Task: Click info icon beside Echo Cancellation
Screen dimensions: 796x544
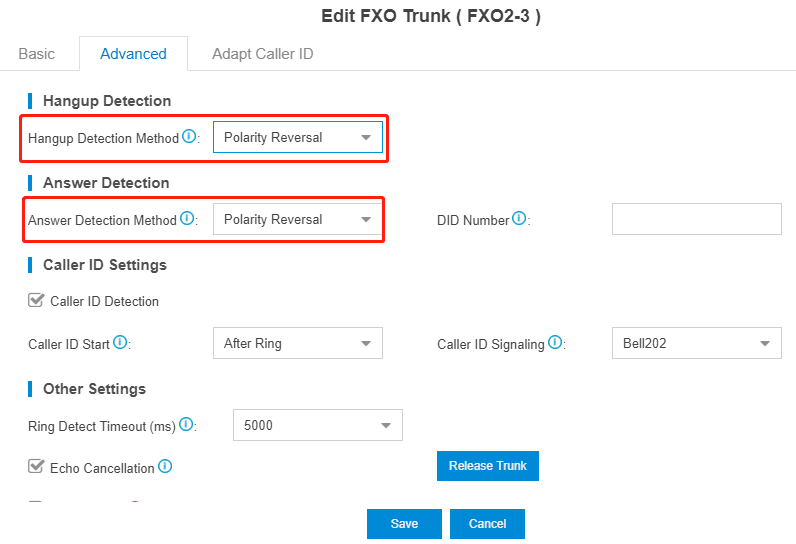Action: (x=165, y=466)
